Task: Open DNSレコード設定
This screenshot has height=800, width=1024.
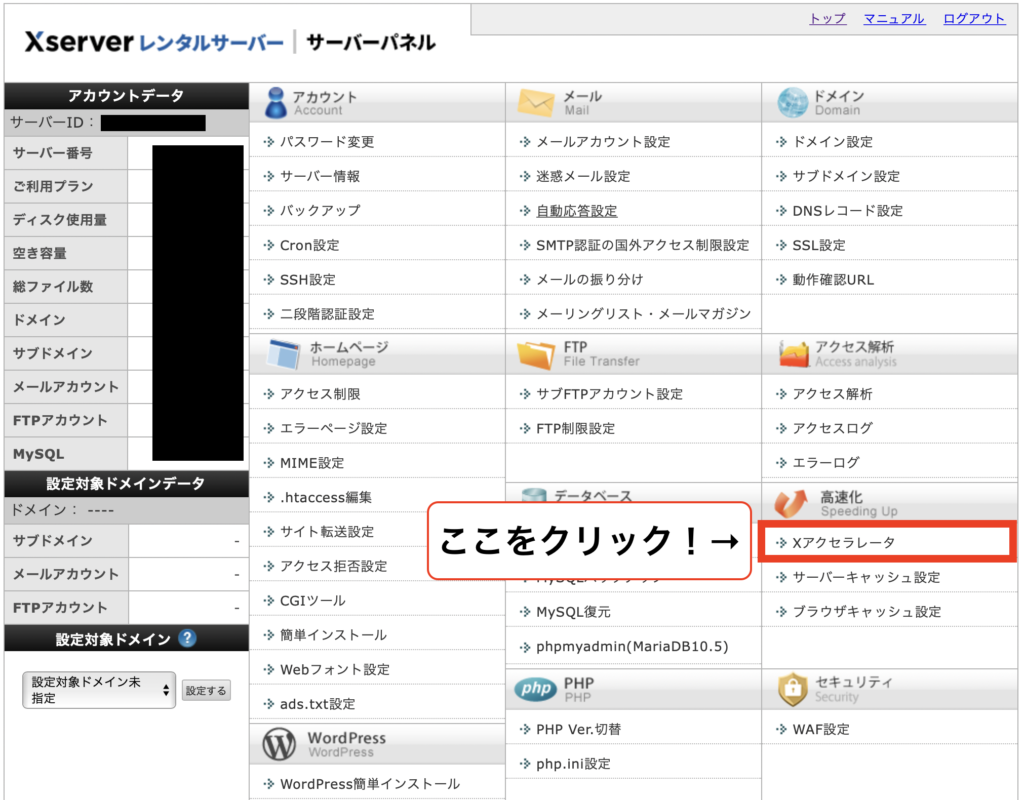Action: coord(848,211)
